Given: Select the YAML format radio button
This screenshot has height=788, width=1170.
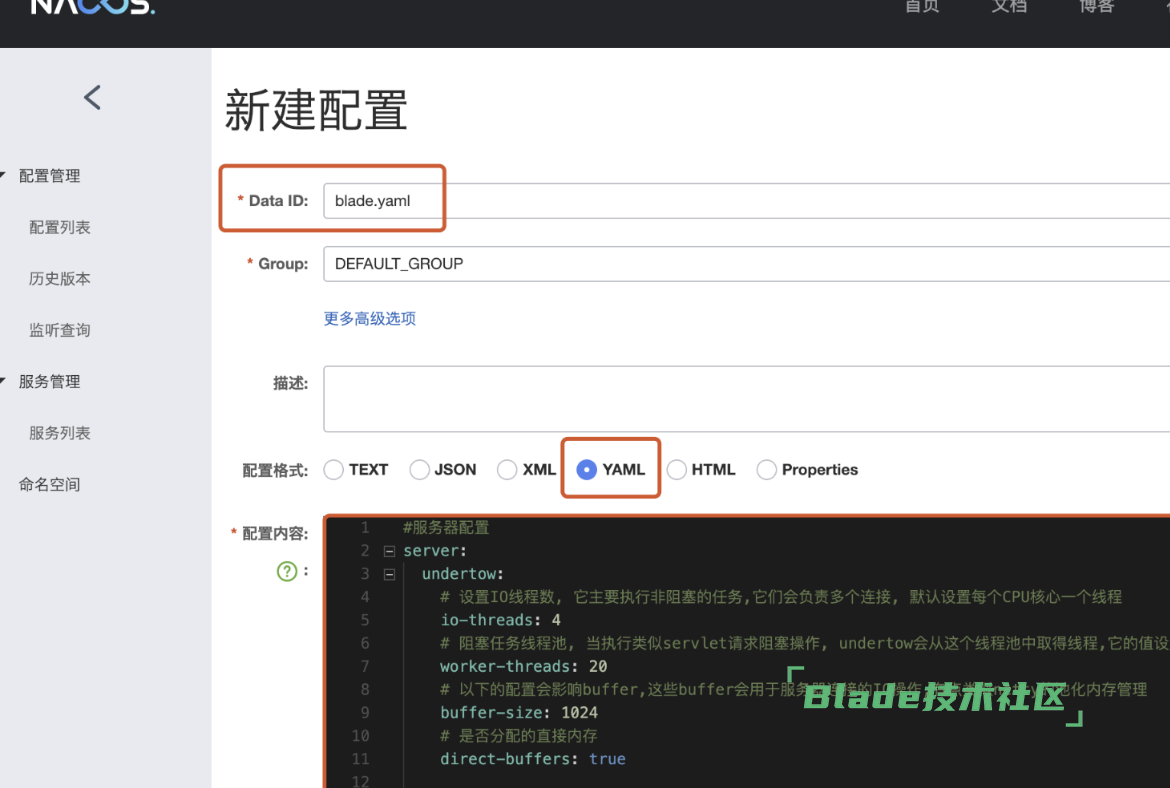Looking at the screenshot, I should [x=587, y=470].
